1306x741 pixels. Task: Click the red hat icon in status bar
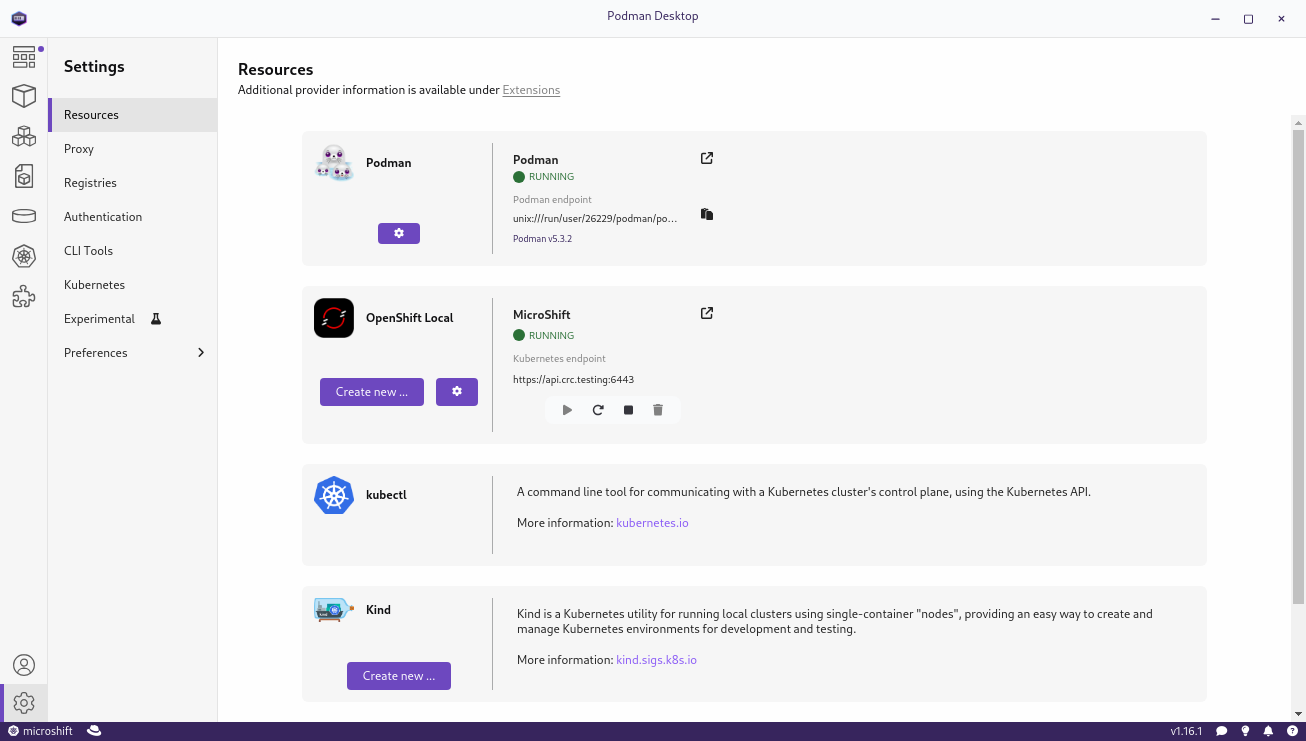click(x=94, y=731)
